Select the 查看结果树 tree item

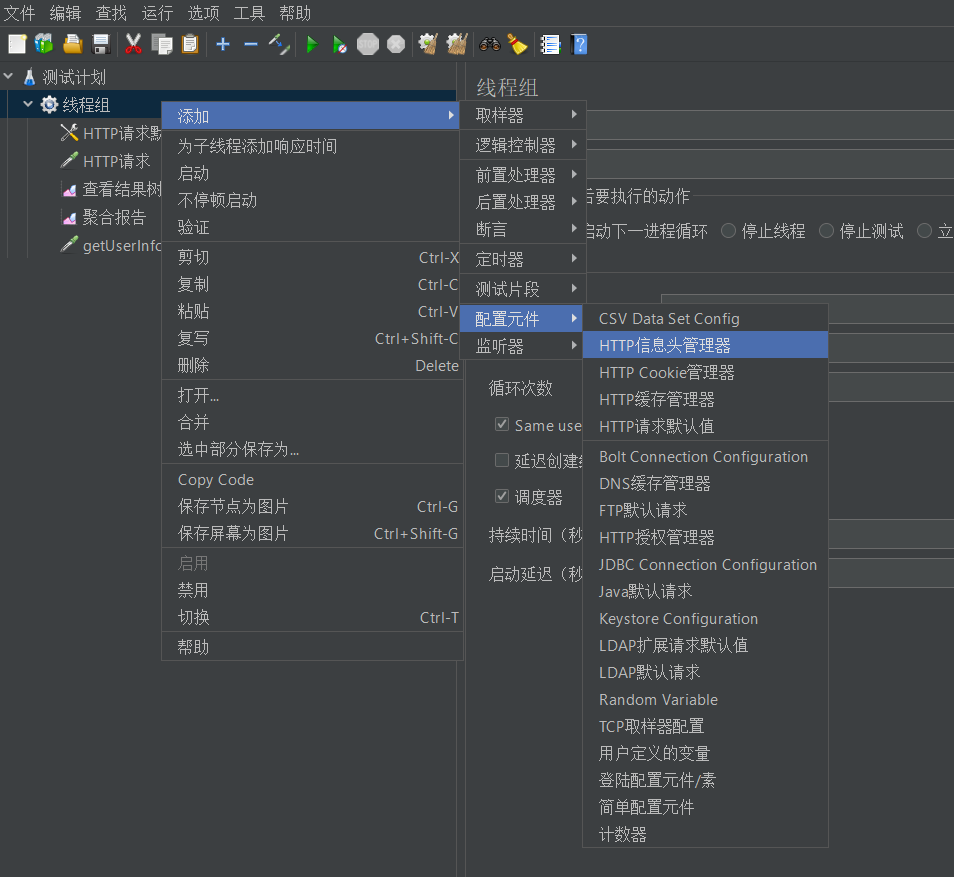coord(122,189)
